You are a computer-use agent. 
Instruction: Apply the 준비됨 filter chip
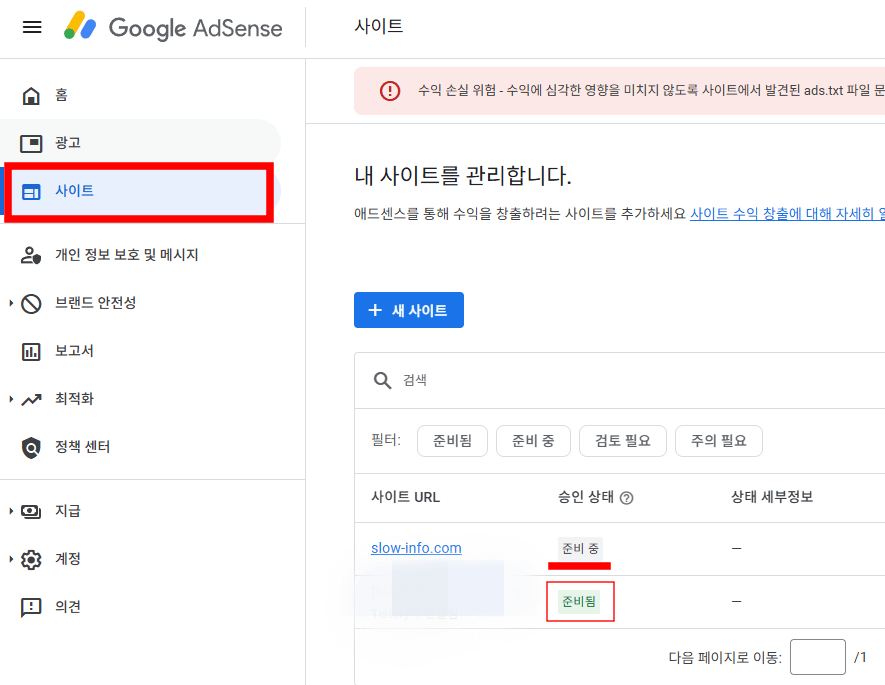tap(452, 441)
